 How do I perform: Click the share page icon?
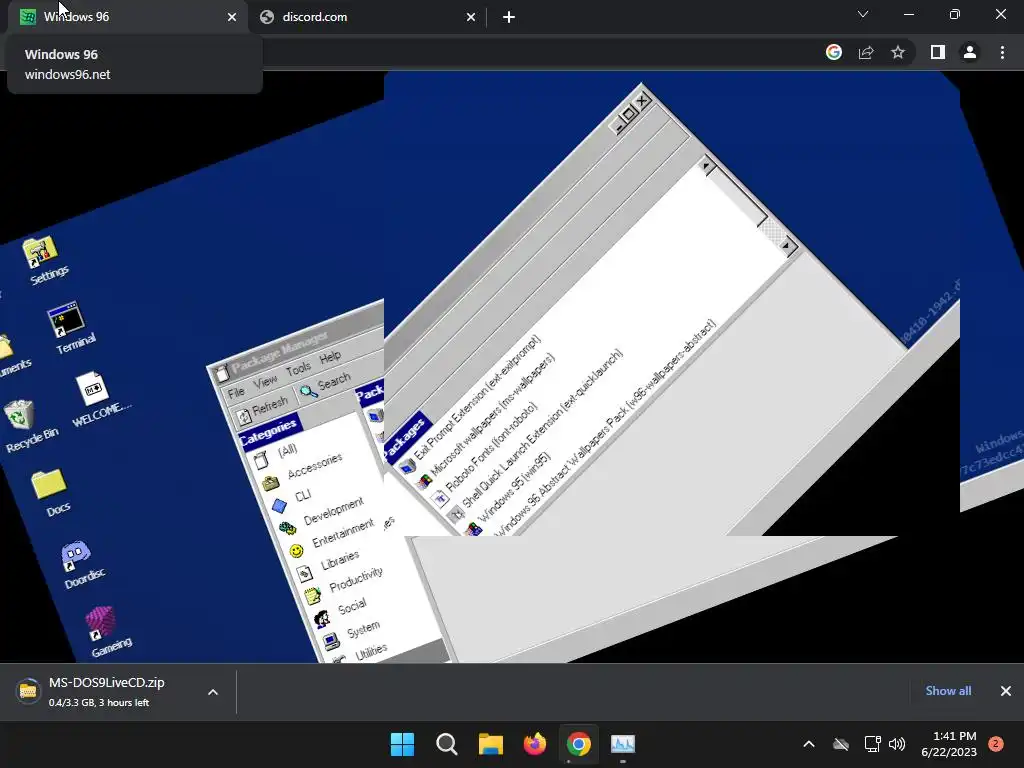click(x=866, y=52)
